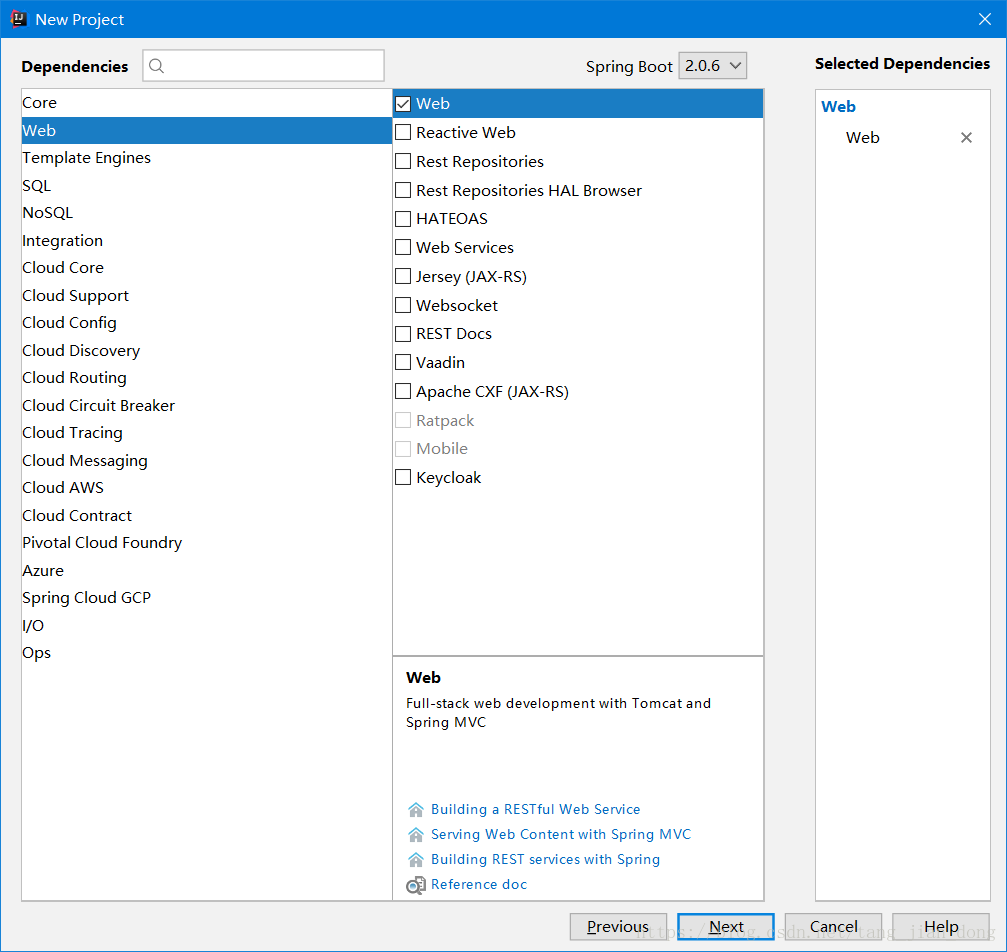Open the SQL category
This screenshot has height=952, width=1007.
click(x=206, y=186)
